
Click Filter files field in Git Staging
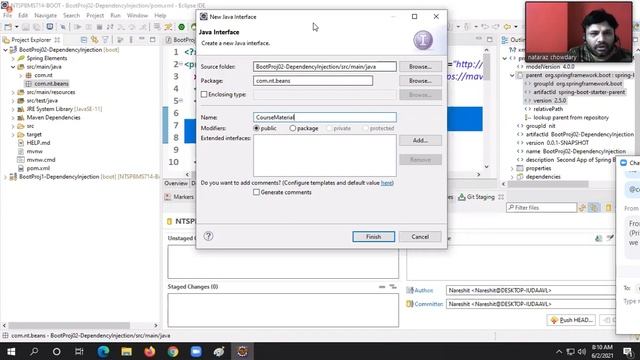[x=541, y=208]
